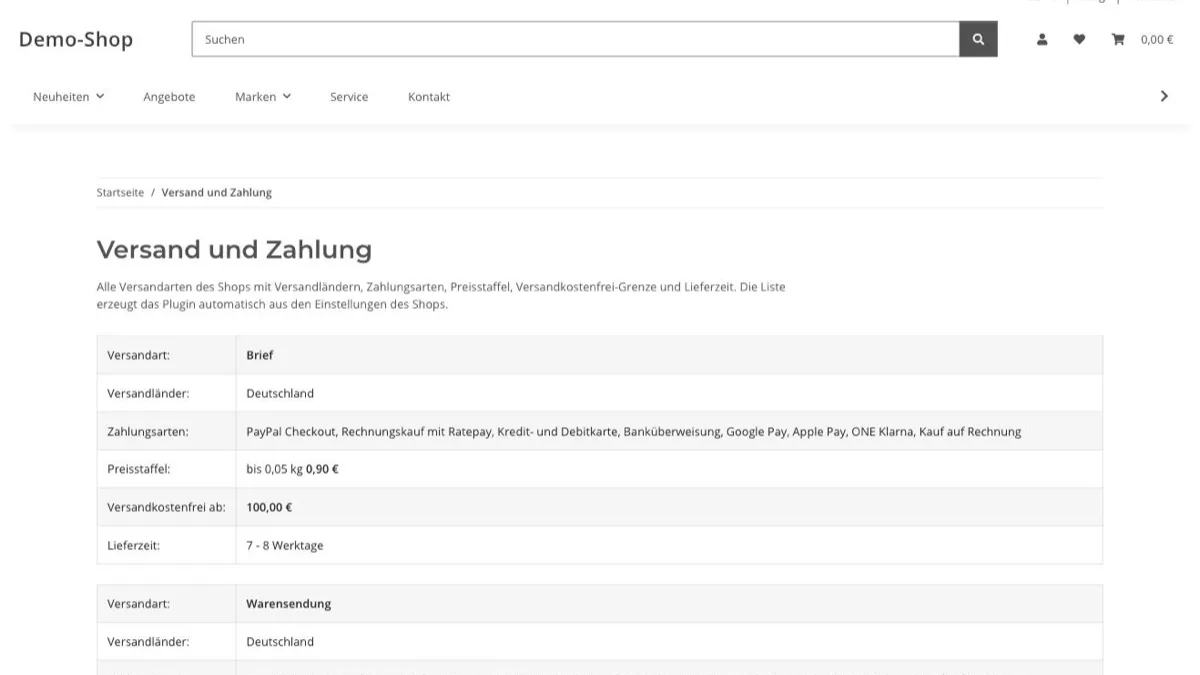
Task: Click the Versand und Zahlung heading
Action: click(234, 249)
